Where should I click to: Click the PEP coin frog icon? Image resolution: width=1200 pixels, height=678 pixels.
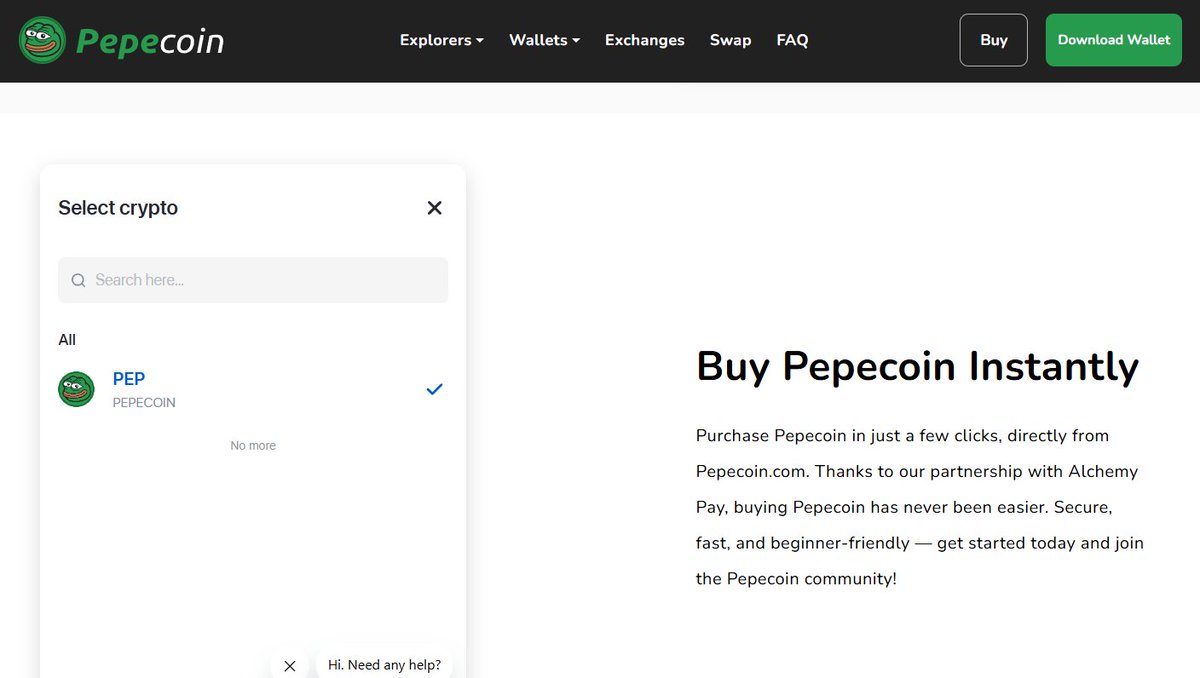tap(76, 389)
